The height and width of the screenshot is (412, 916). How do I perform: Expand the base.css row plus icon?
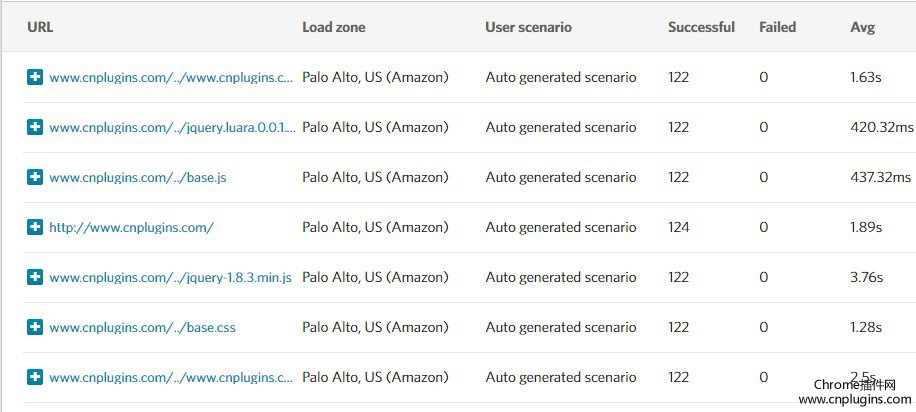(35, 327)
